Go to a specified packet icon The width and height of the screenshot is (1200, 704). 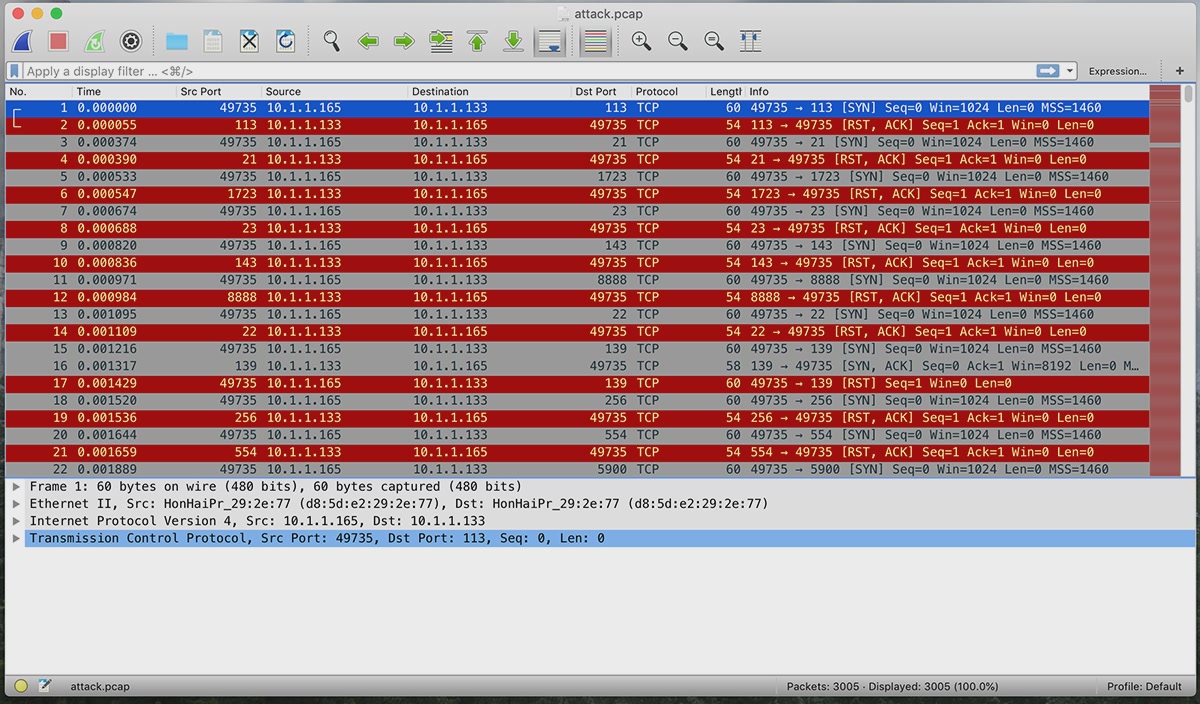[x=441, y=41]
